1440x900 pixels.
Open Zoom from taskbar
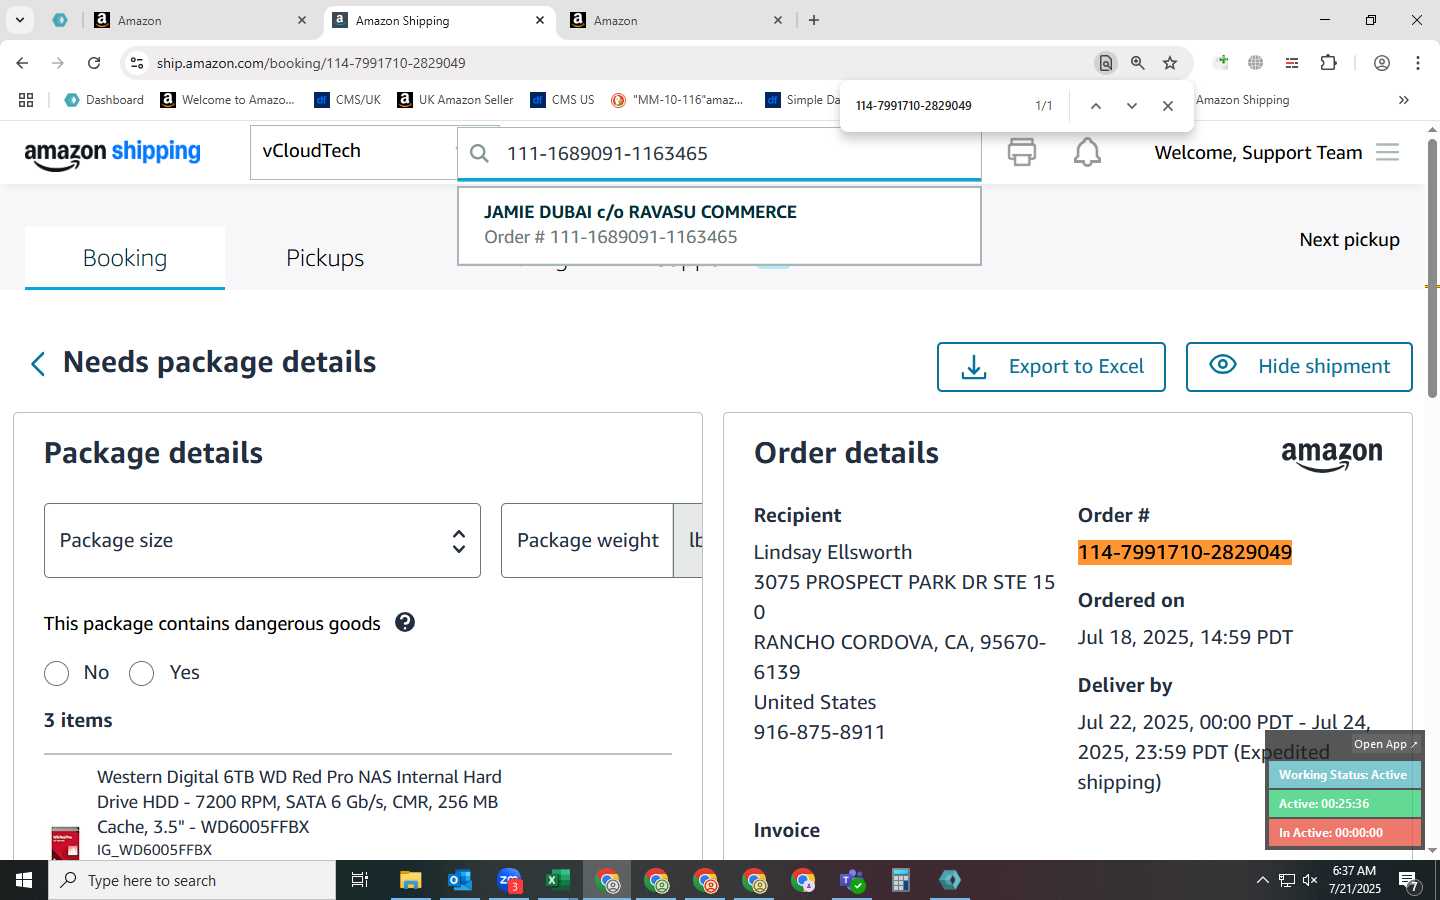[x=509, y=880]
